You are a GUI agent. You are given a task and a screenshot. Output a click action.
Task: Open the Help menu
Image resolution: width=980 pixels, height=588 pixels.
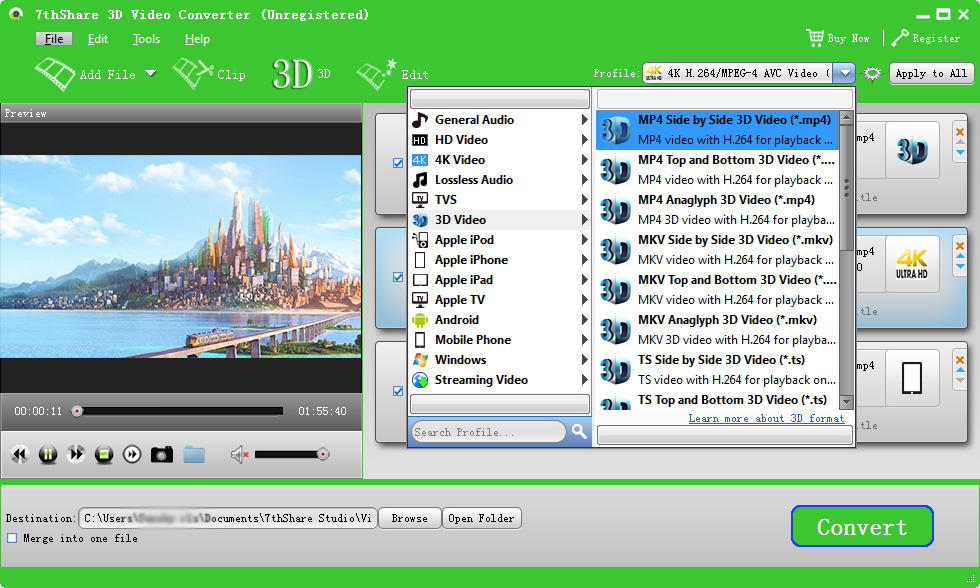pos(197,39)
